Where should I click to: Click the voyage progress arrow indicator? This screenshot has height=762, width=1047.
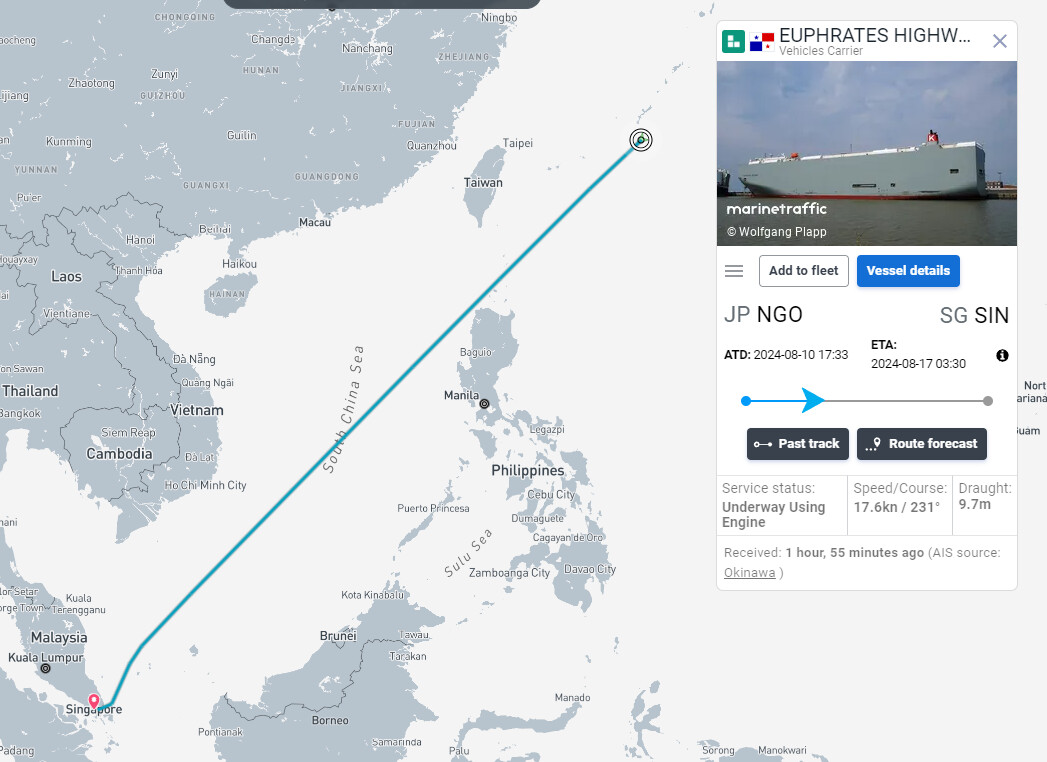[813, 400]
